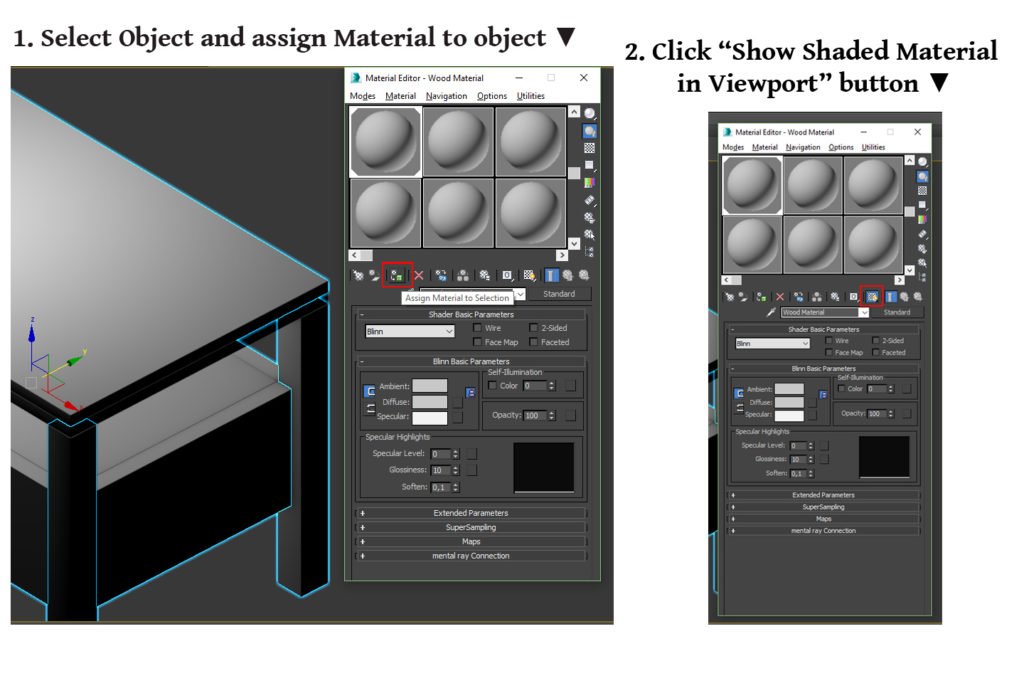The height and width of the screenshot is (683, 1024).
Task: Enable the Faceted checkbox
Action: (x=534, y=342)
